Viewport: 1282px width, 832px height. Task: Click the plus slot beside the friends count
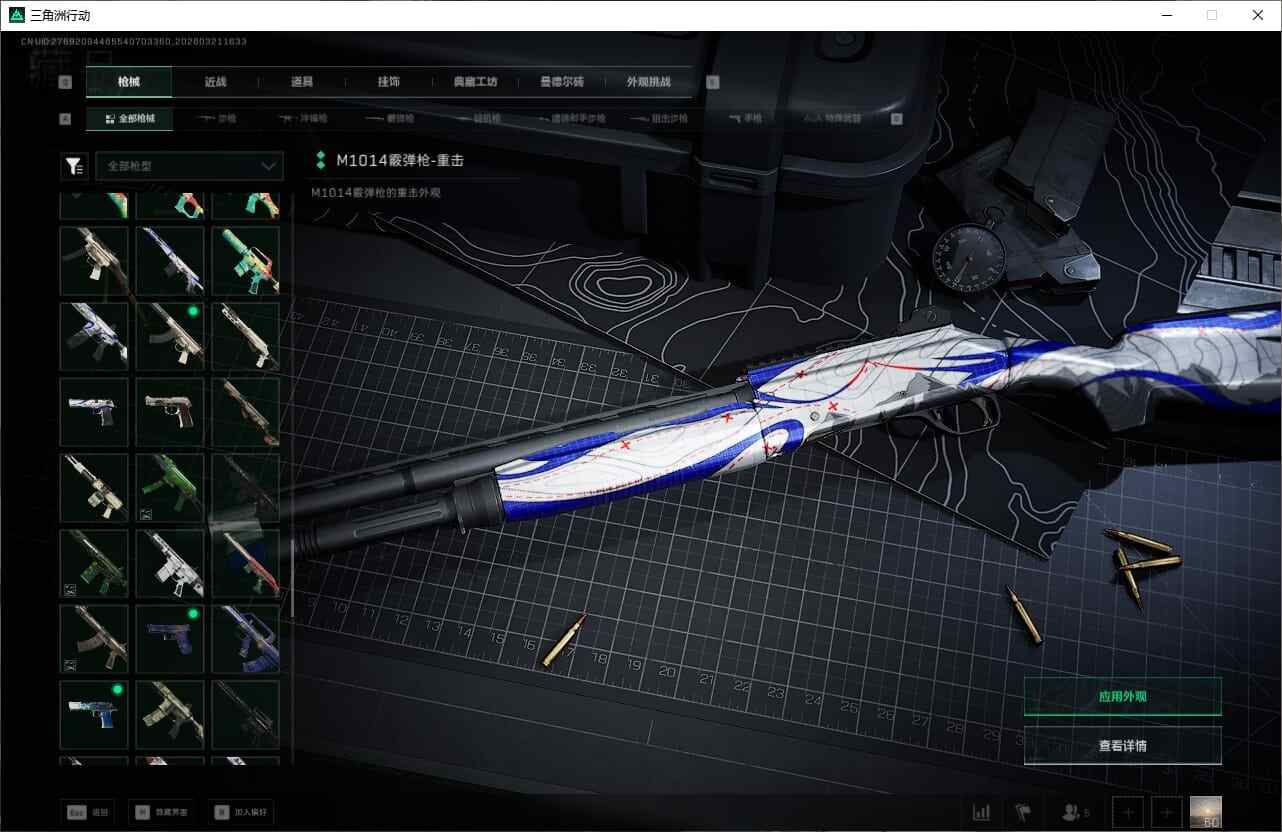pyautogui.click(x=1128, y=812)
